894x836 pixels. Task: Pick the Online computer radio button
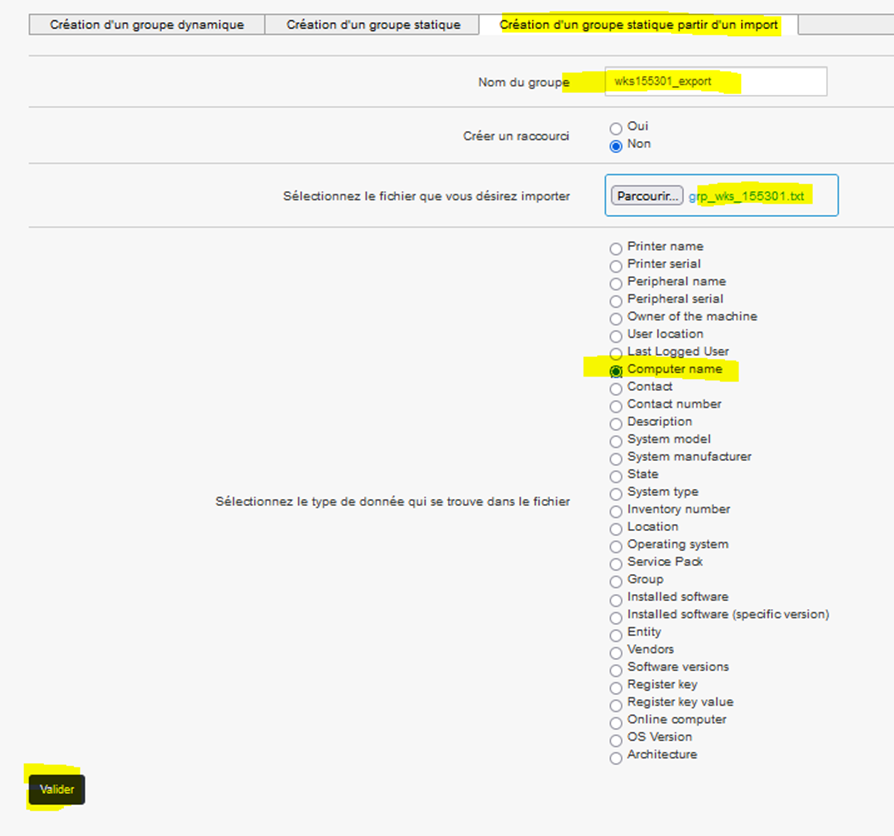(x=616, y=721)
